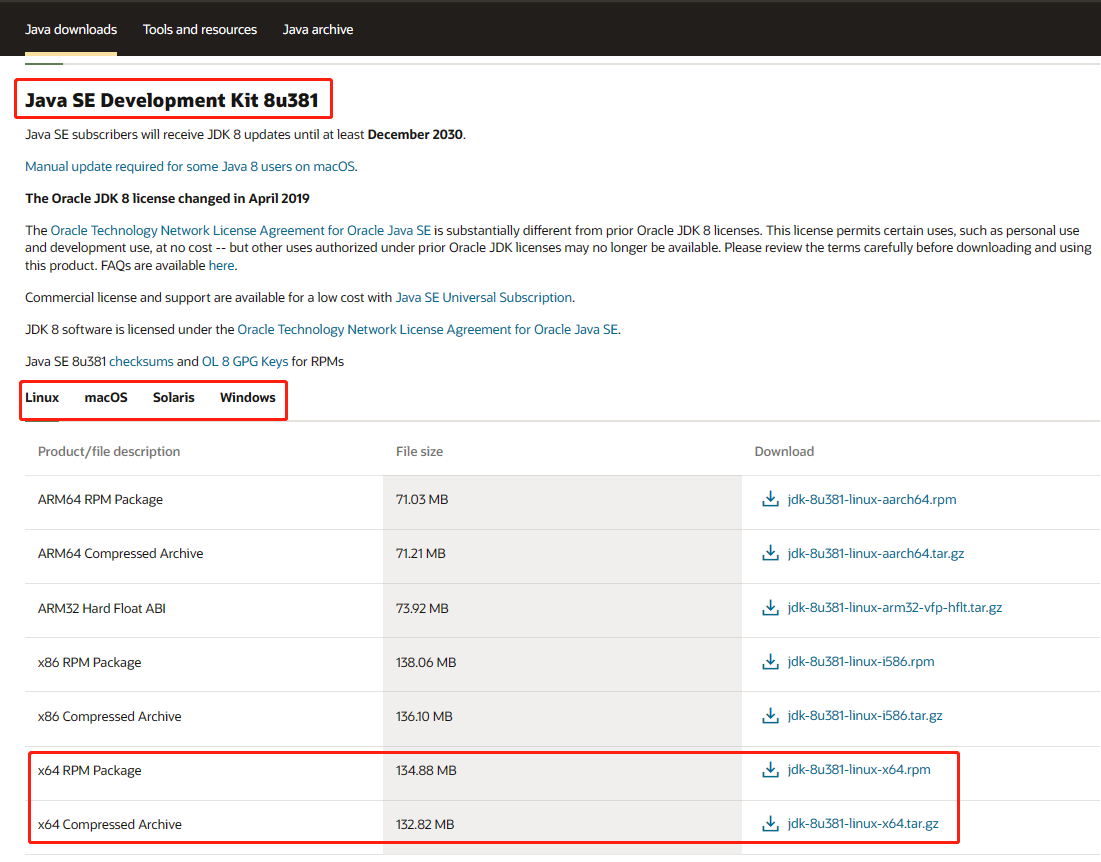The height and width of the screenshot is (862, 1101).
Task: Select the Windows platform tab
Action: (248, 397)
